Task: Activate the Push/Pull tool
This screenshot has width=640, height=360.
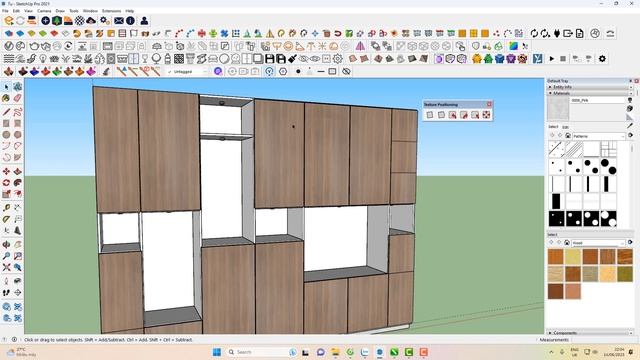Action: [18, 171]
